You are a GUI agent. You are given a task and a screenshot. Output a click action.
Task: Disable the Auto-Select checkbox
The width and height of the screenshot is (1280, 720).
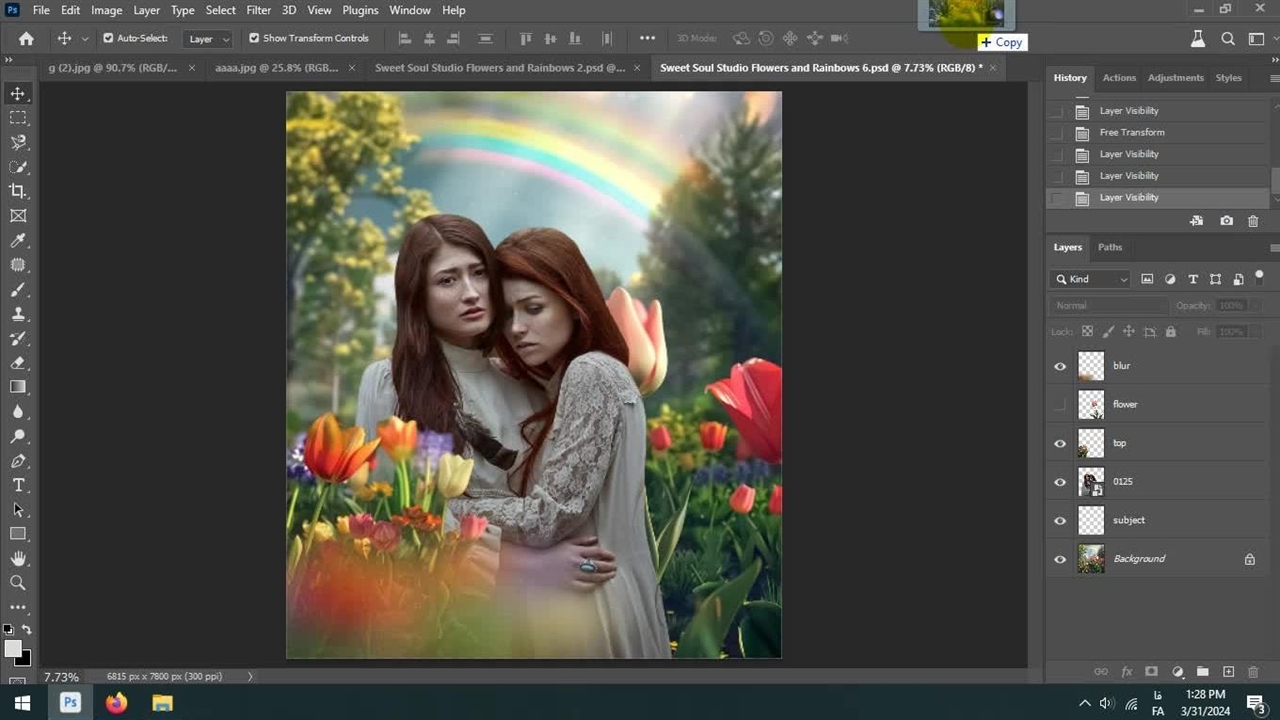108,38
